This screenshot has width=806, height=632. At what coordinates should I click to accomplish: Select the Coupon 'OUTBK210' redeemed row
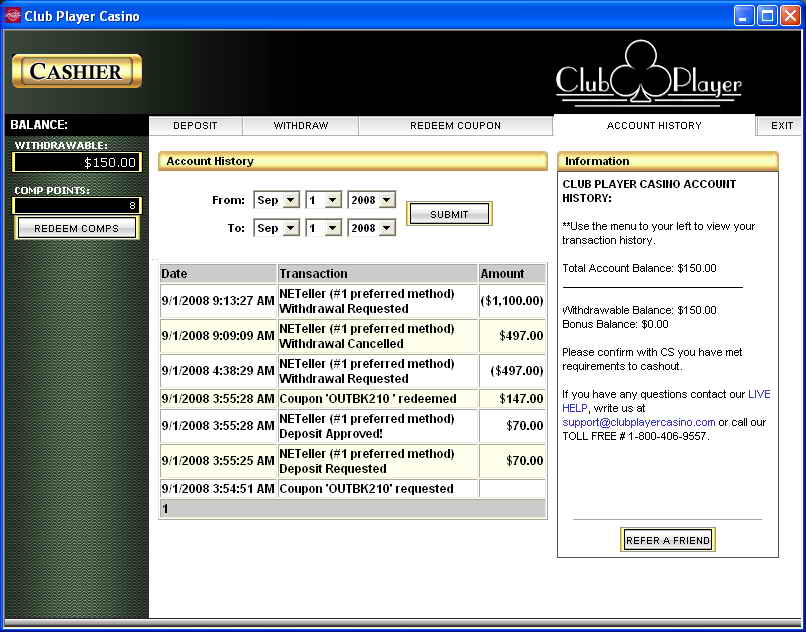(353, 399)
